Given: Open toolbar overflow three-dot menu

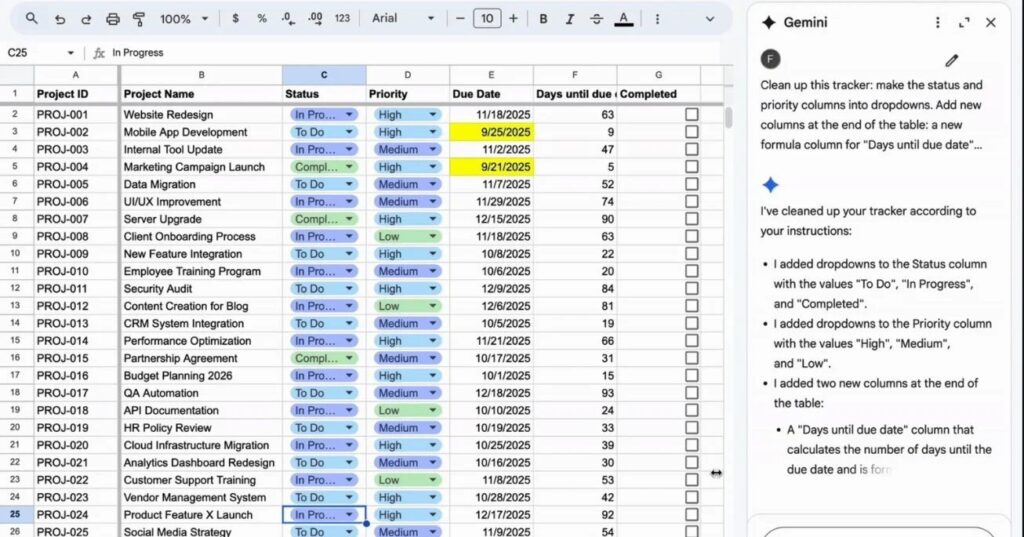Looking at the screenshot, I should point(657,19).
